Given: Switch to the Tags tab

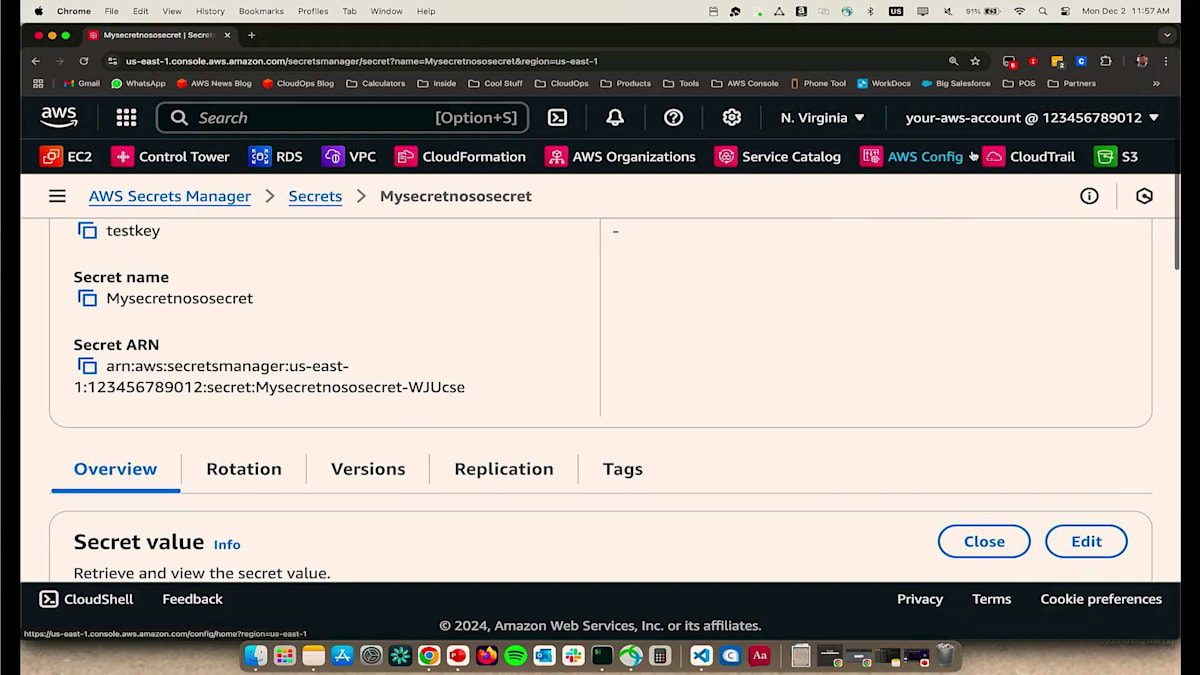Looking at the screenshot, I should (623, 469).
